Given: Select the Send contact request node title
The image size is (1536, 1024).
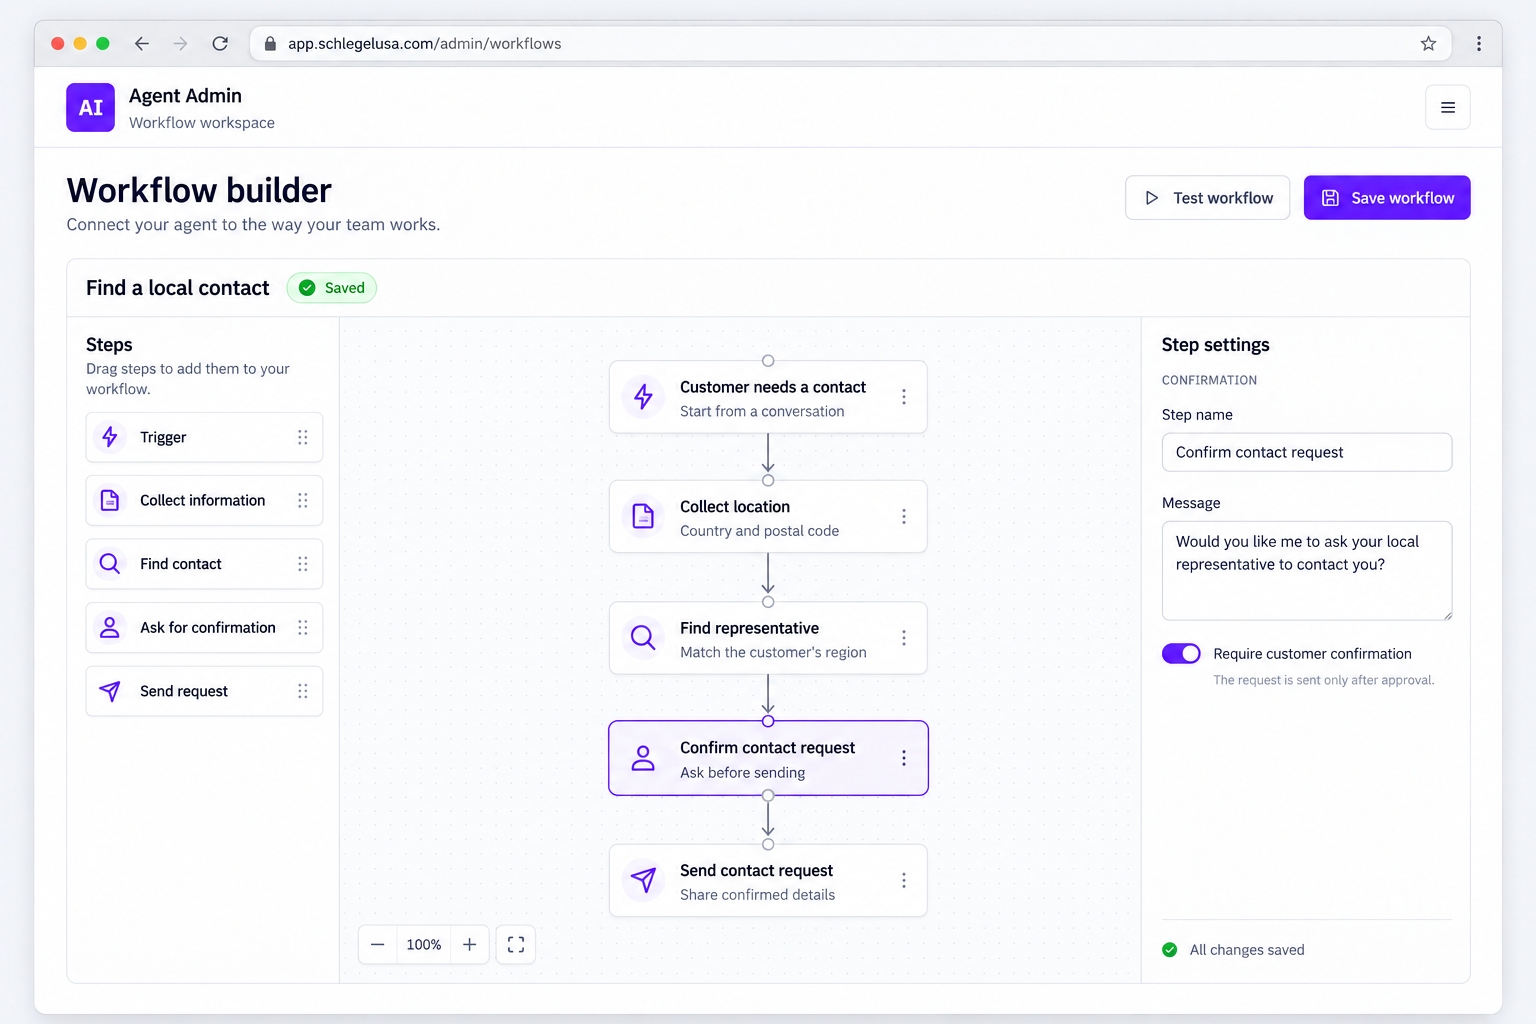Looking at the screenshot, I should point(756,871).
